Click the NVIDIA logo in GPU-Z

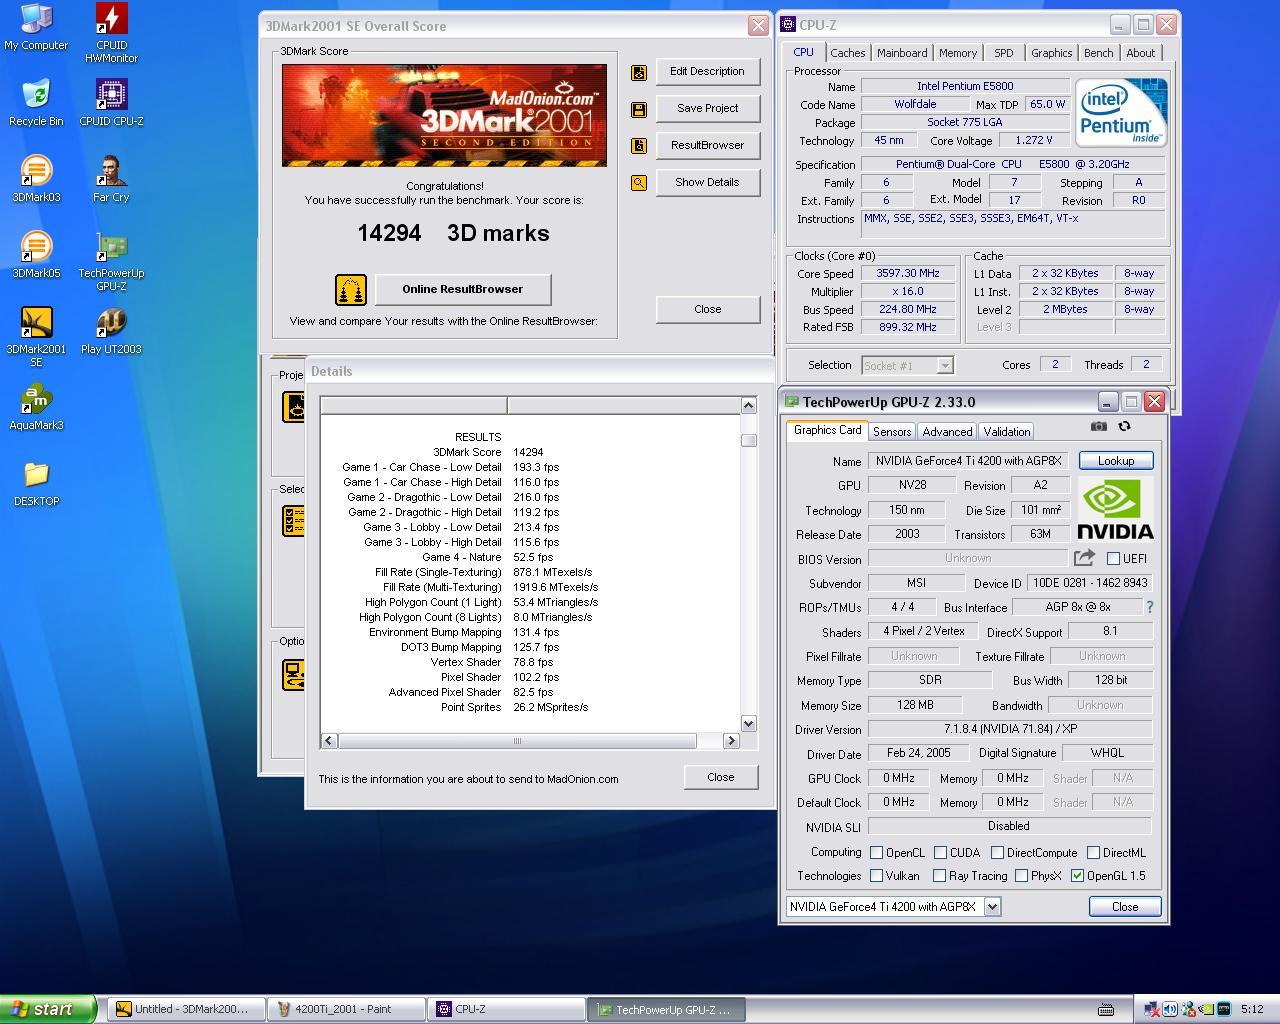click(1115, 509)
